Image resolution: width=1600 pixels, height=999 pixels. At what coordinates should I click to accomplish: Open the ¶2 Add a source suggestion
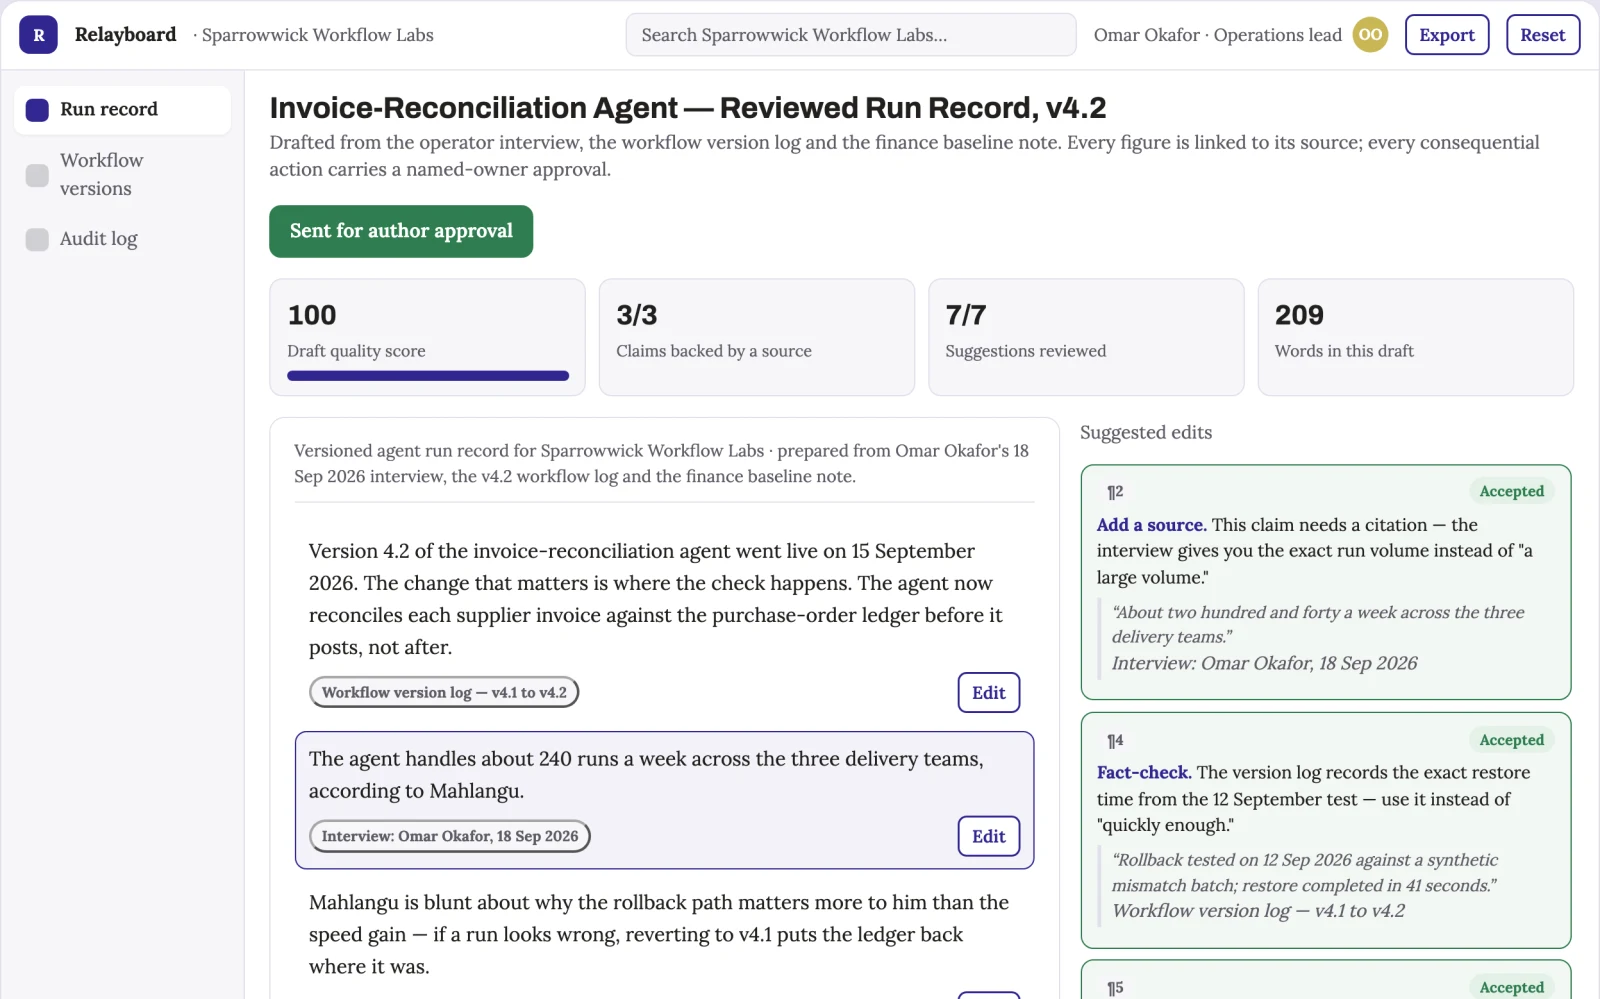click(x=1326, y=582)
